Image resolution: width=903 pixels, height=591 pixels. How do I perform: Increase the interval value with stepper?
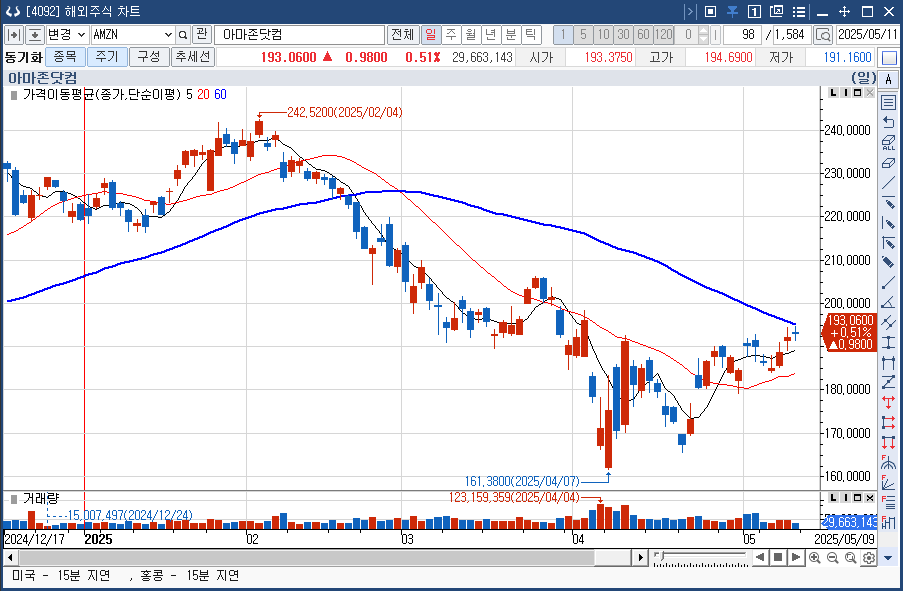(703, 31)
